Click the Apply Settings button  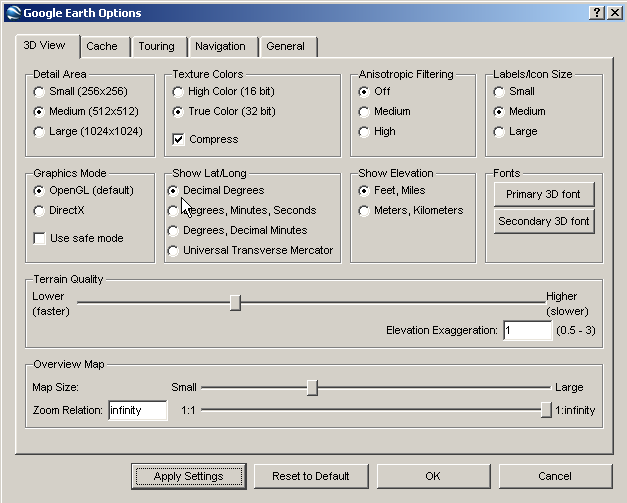coord(189,476)
